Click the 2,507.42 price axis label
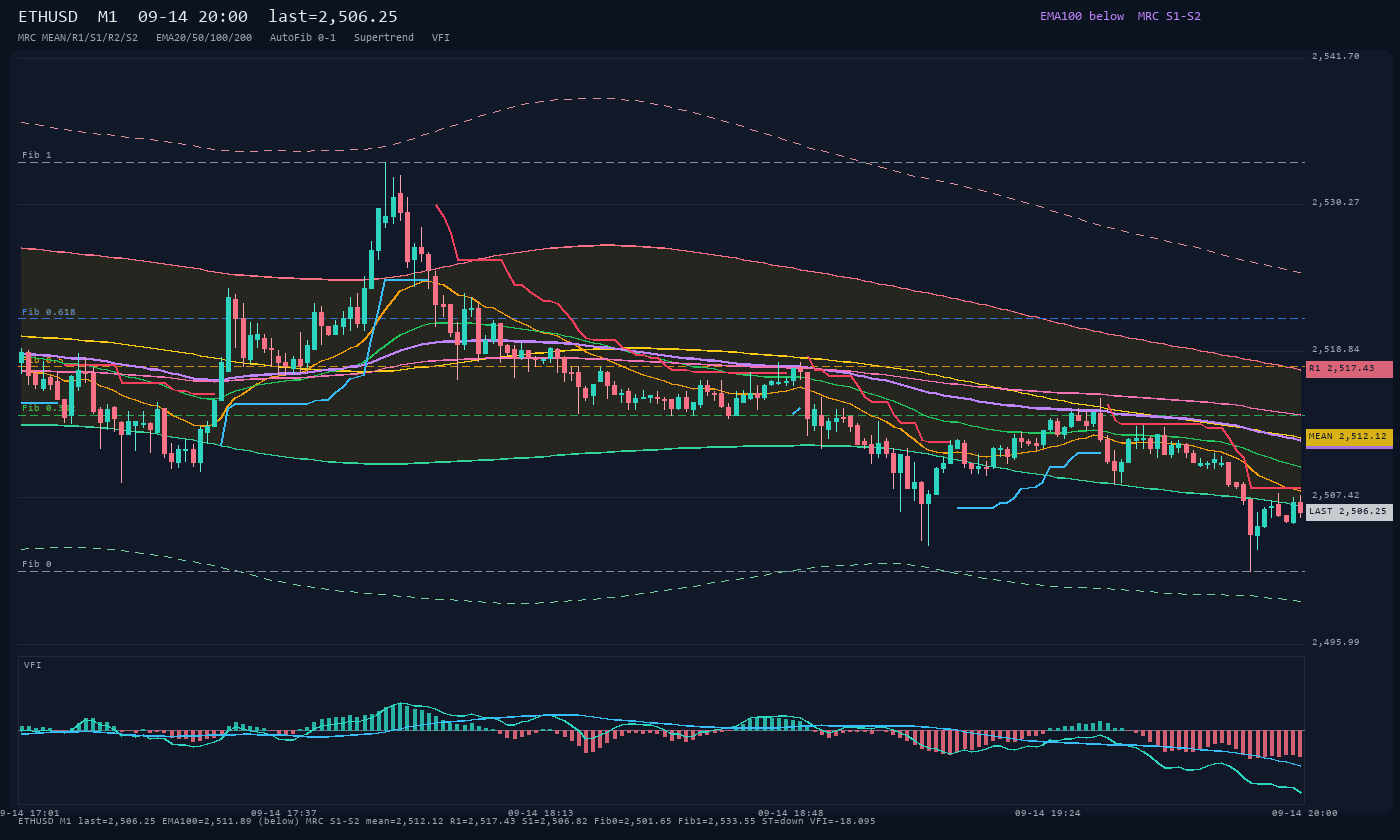The image size is (1400, 840). tap(1336, 495)
